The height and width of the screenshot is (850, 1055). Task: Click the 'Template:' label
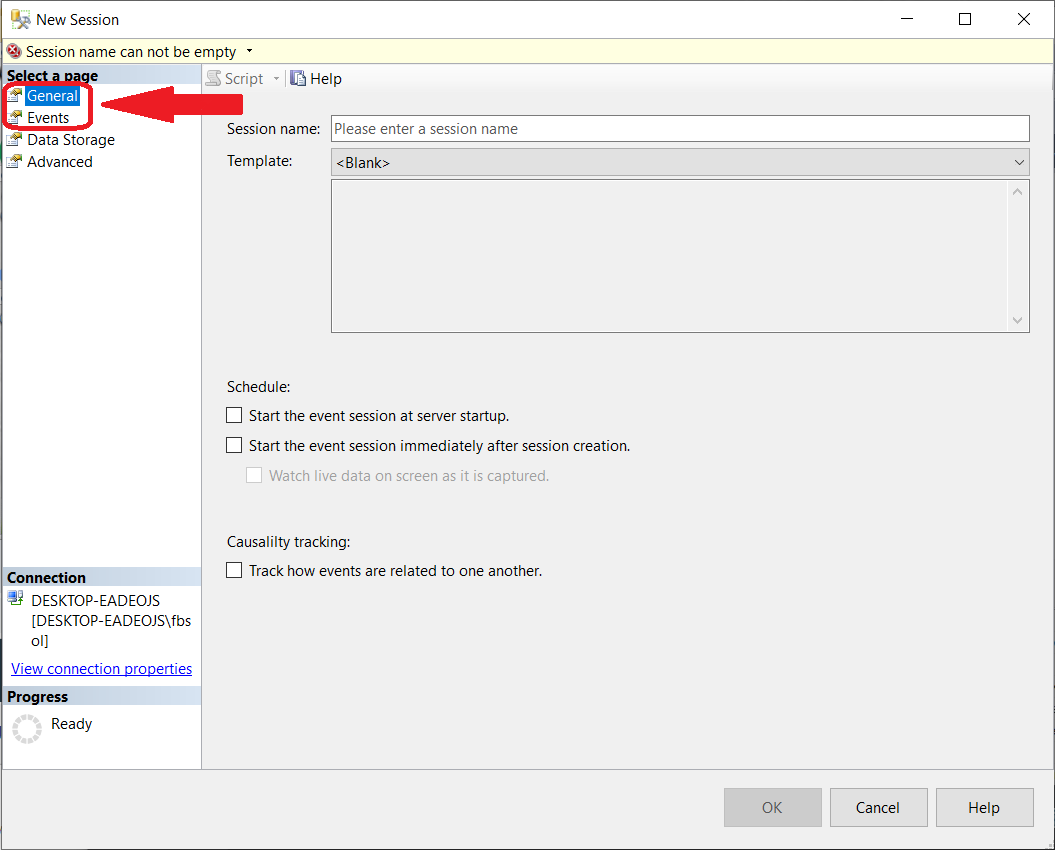tap(260, 161)
